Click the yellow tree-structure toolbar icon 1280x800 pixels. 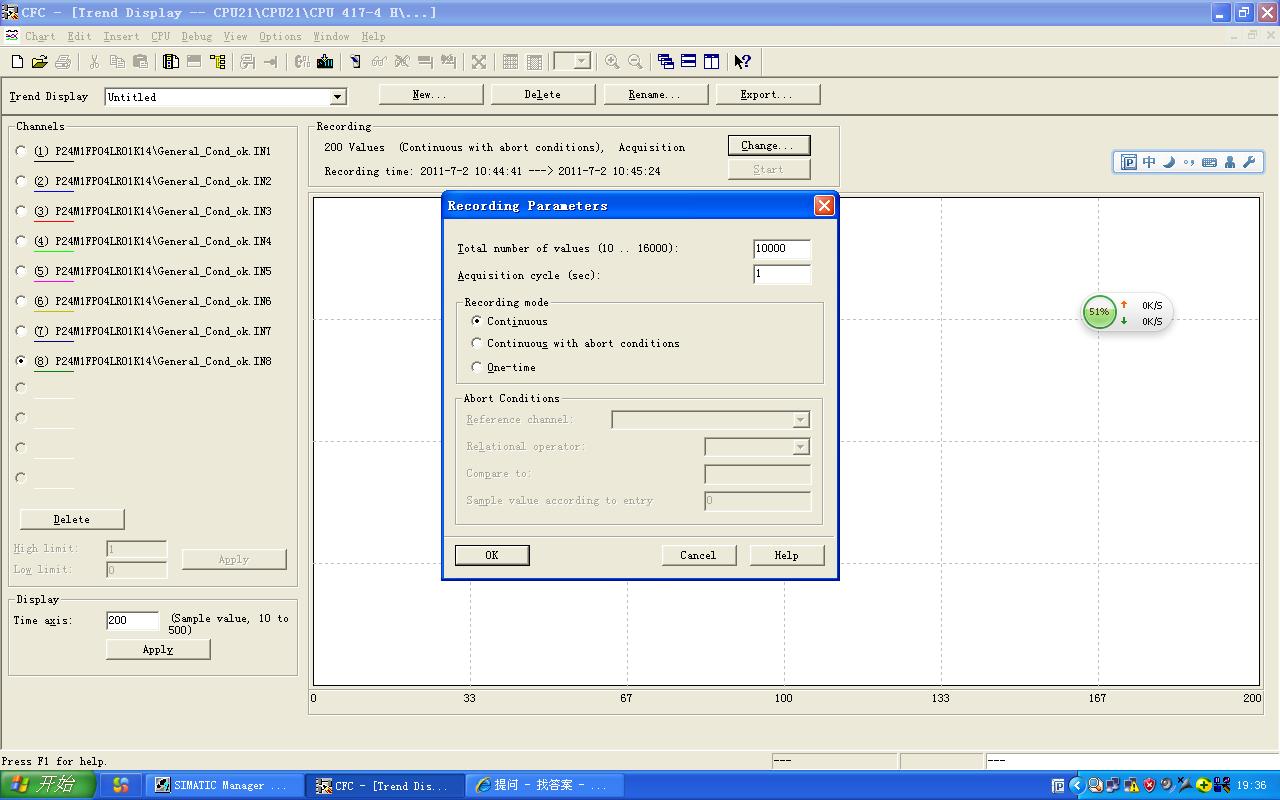217,62
